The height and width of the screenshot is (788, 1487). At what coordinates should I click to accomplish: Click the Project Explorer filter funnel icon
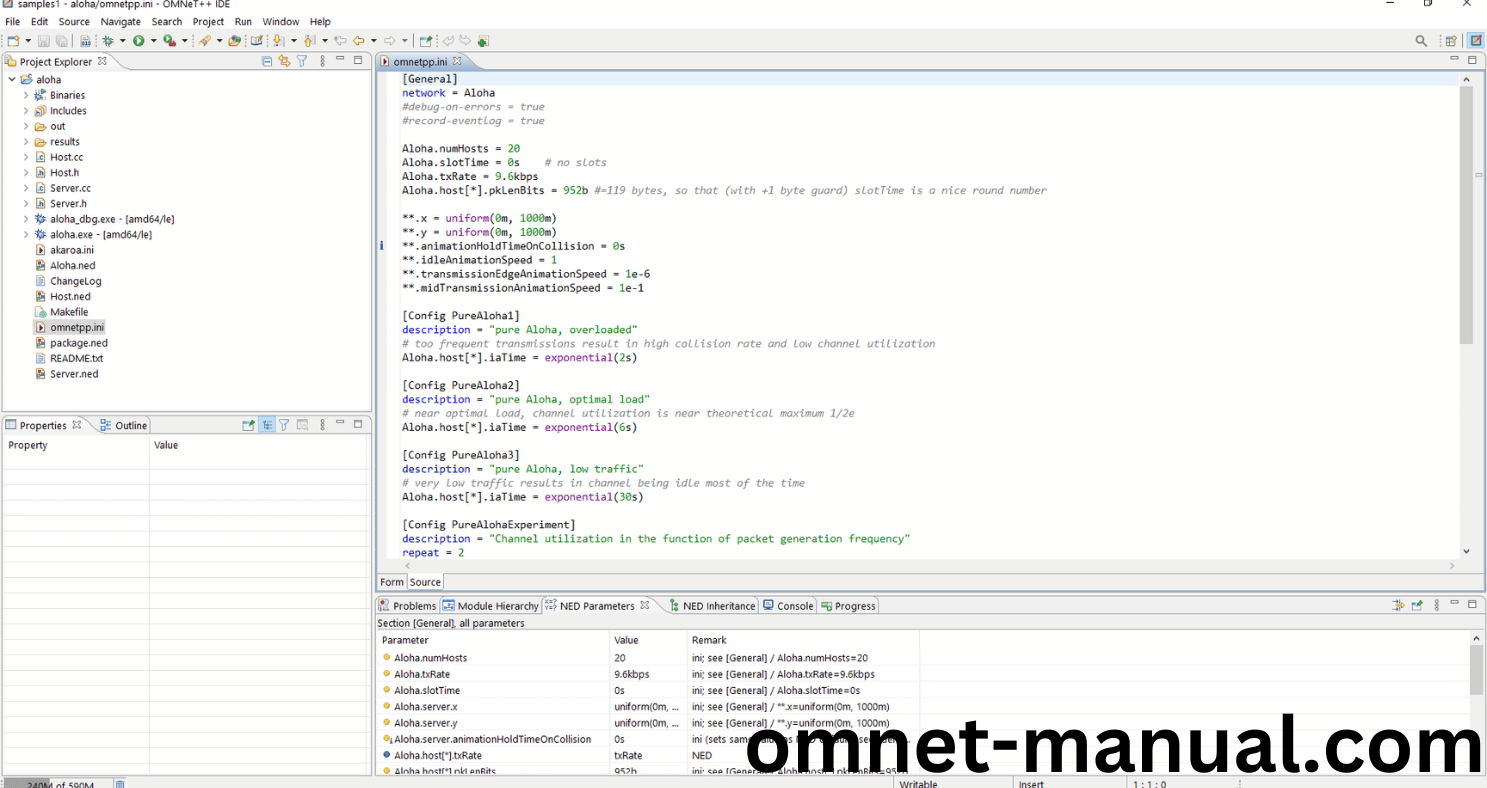tap(301, 61)
